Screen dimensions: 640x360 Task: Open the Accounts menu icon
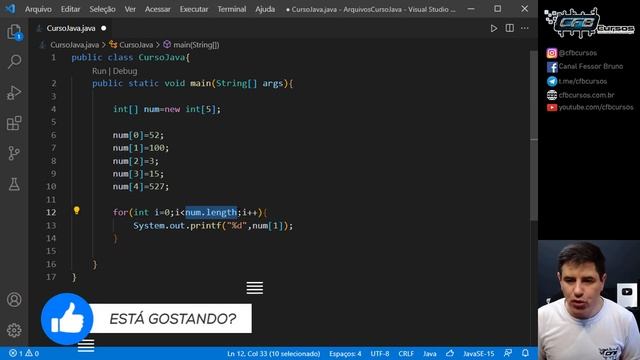tap(14, 300)
